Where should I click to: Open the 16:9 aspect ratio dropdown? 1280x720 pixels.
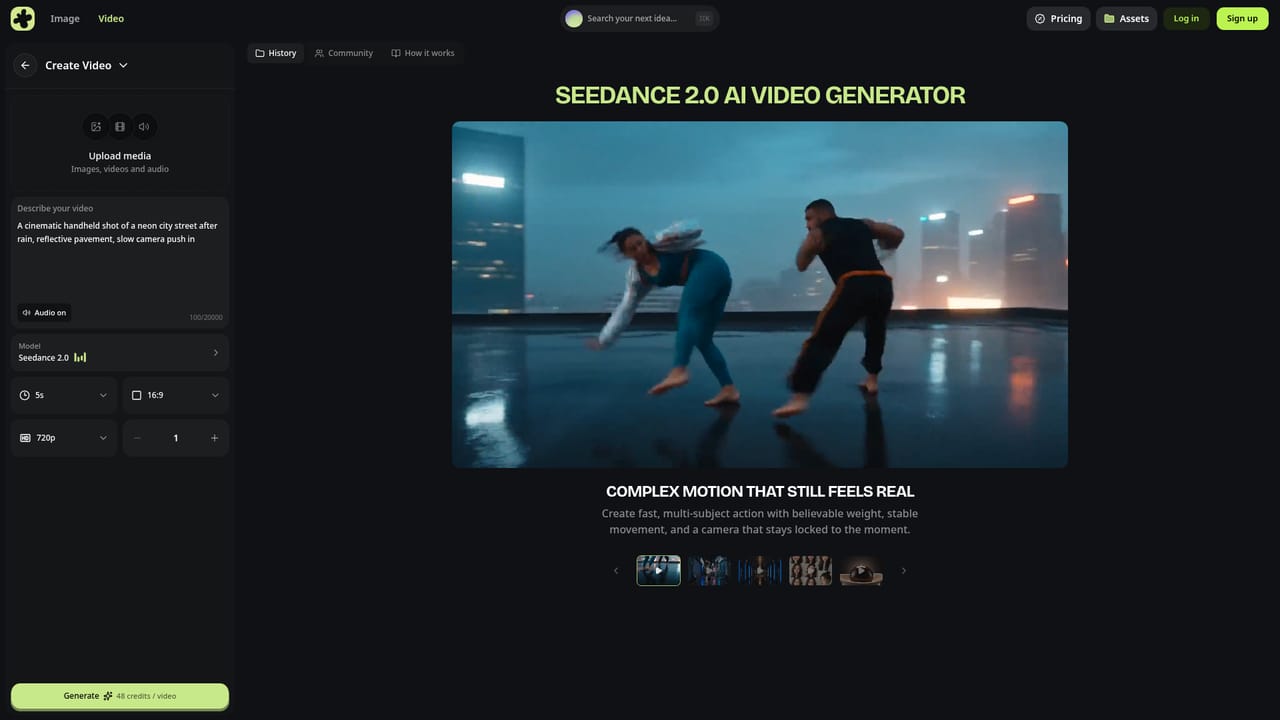click(x=176, y=395)
